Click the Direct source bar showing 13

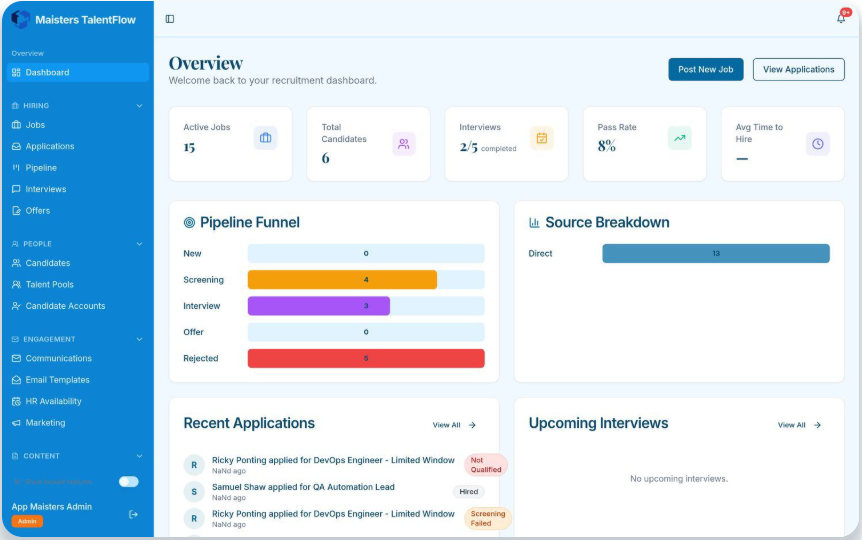point(716,254)
